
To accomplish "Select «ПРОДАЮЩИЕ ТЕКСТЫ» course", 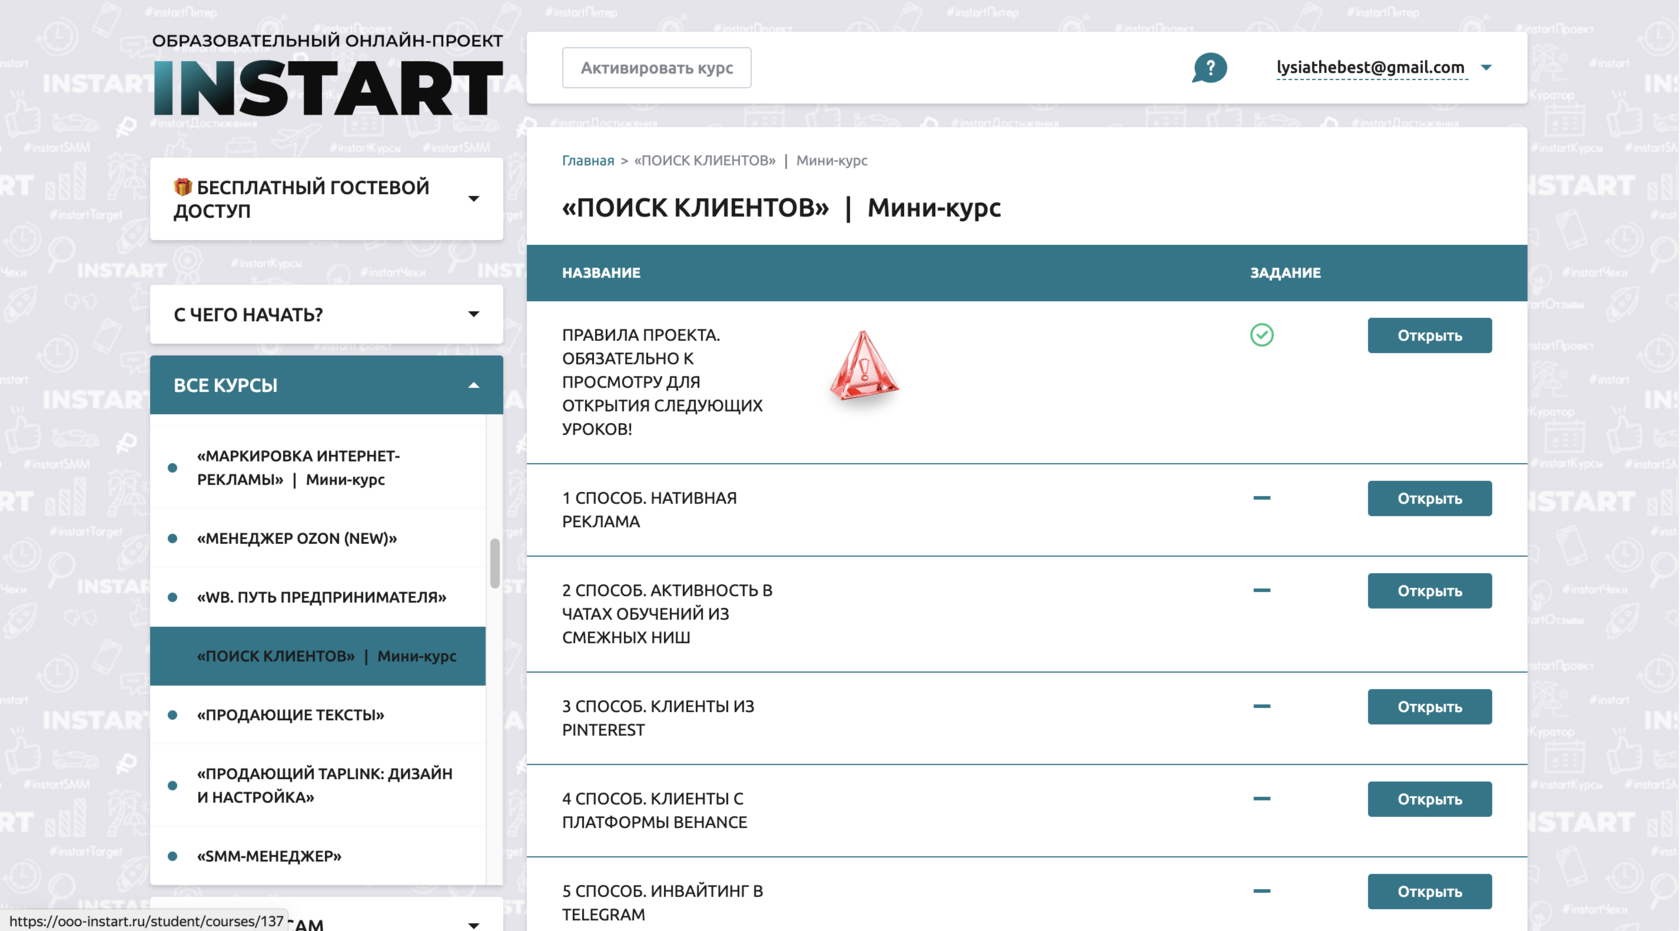I will [318, 715].
